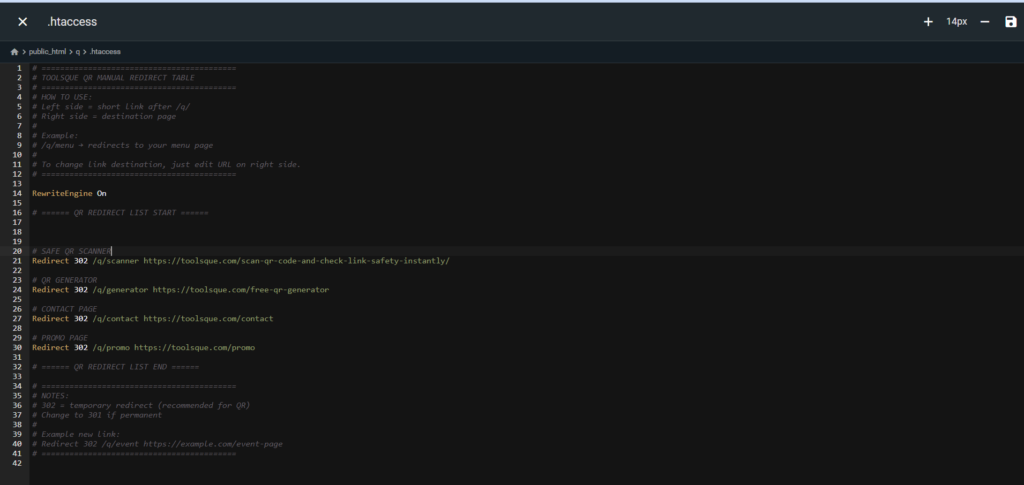Click comment '# CONTACT PAGE'
Screen dimensions: 1024x485
coord(65,309)
